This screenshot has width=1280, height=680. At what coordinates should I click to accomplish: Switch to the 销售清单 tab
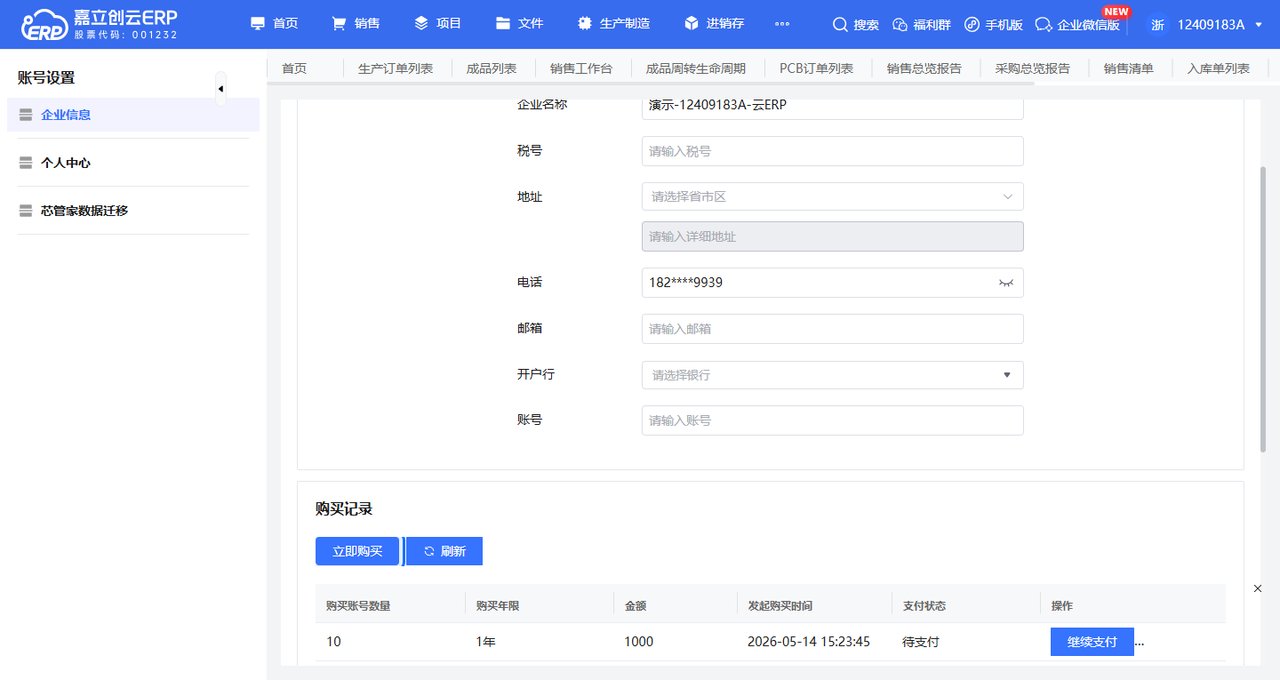1129,69
